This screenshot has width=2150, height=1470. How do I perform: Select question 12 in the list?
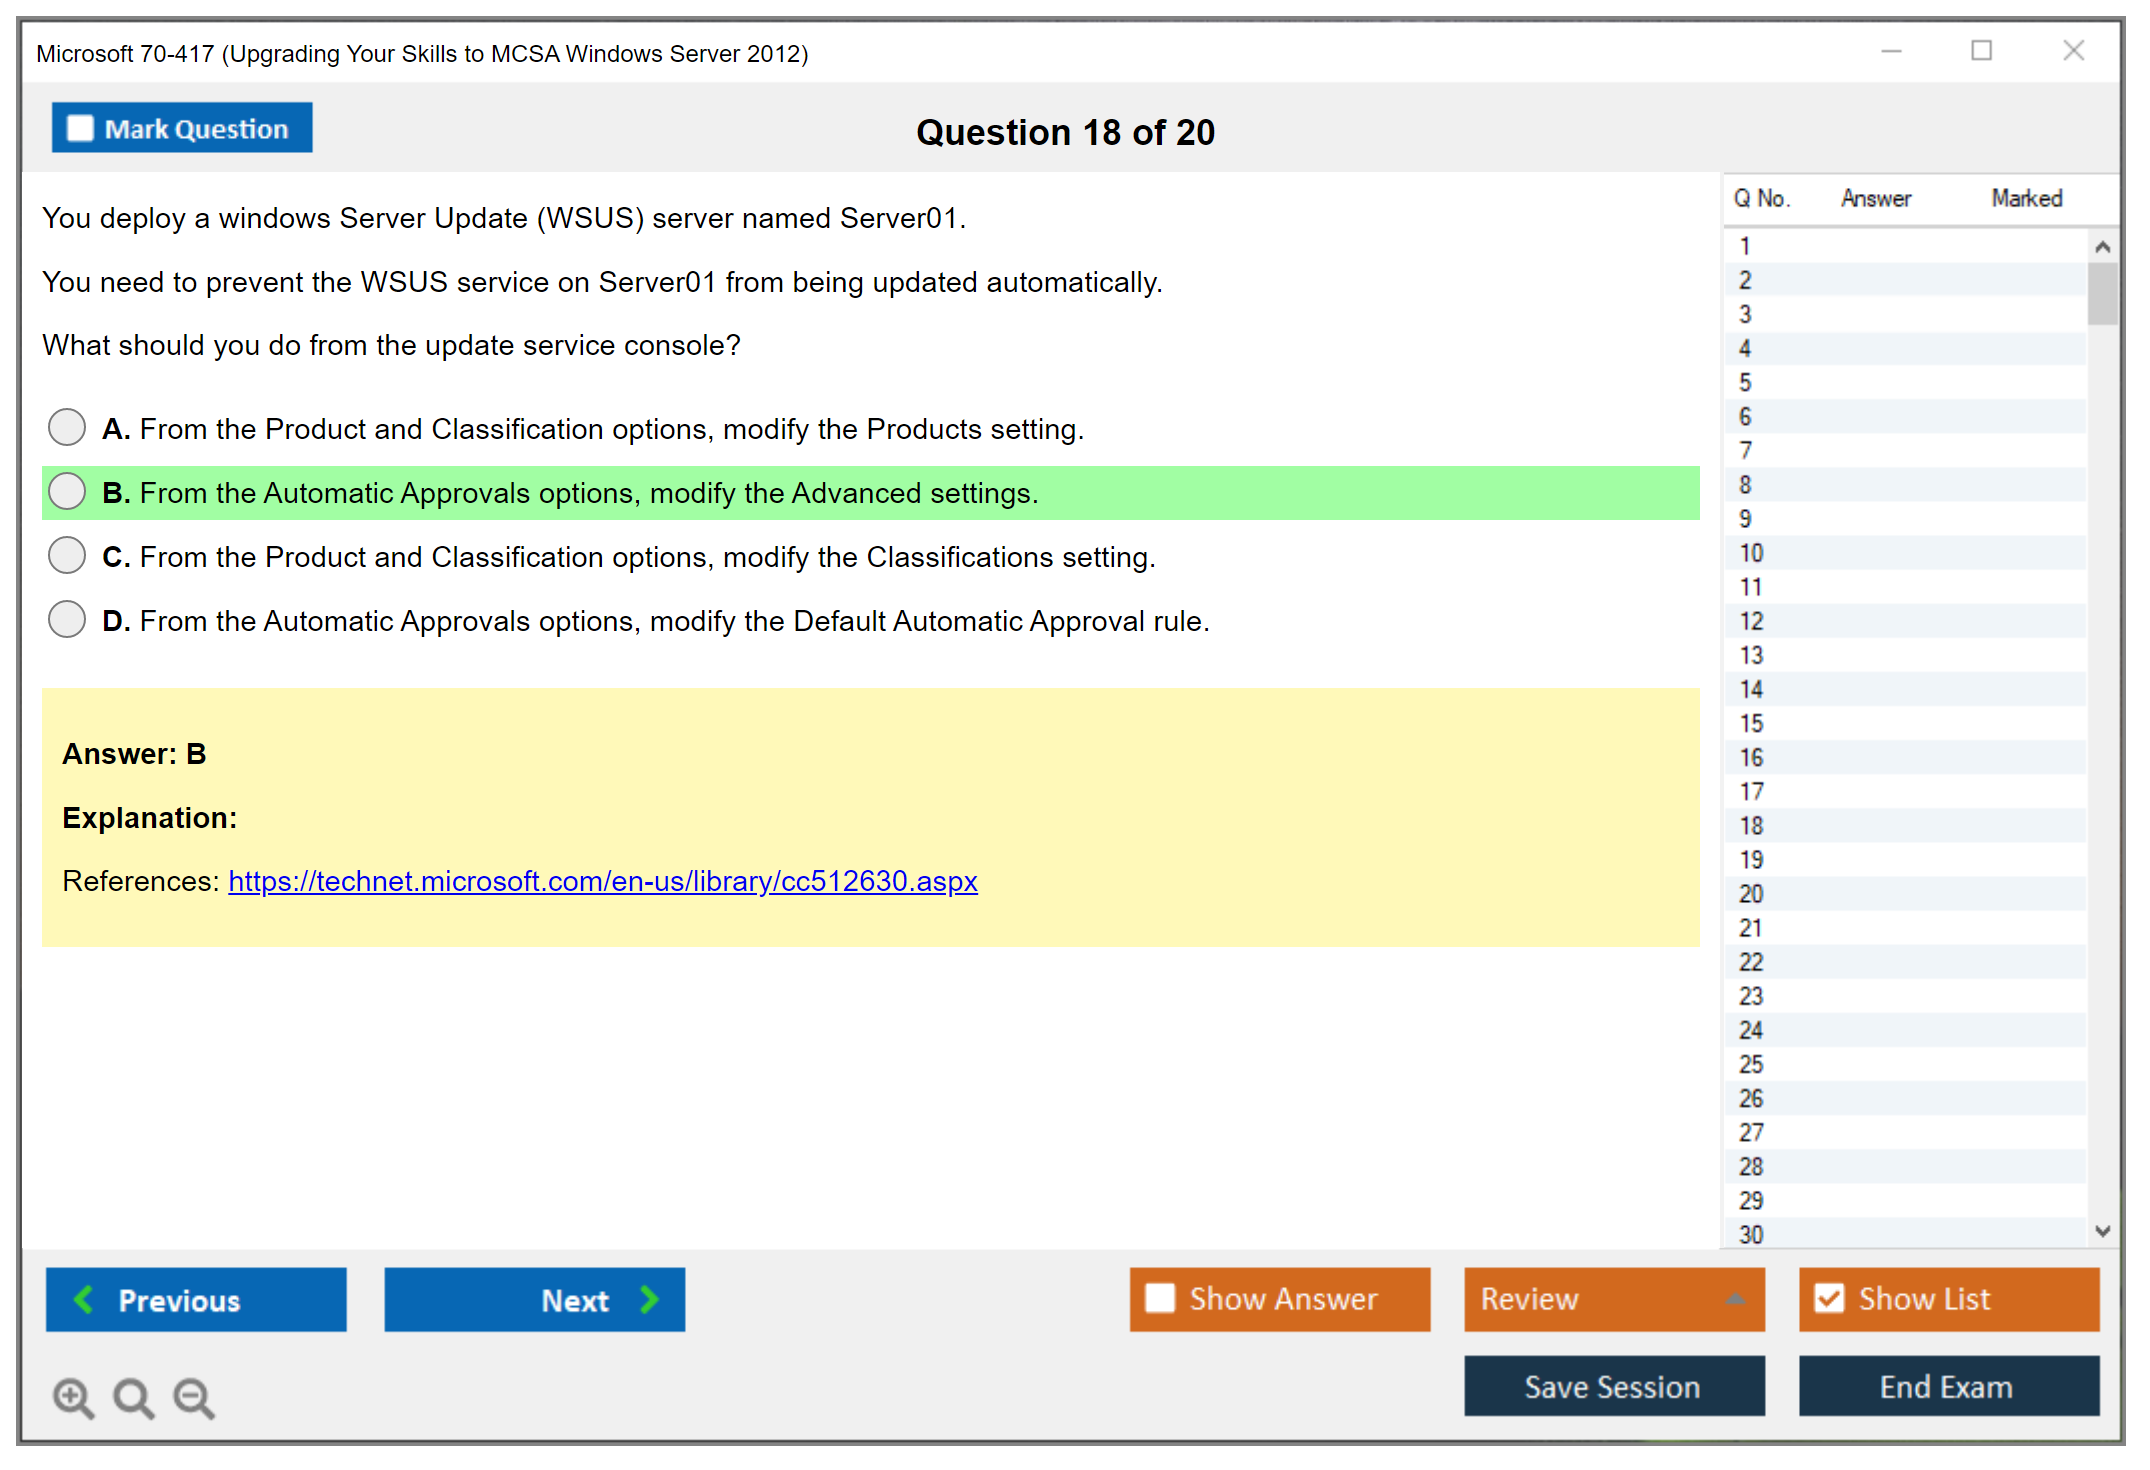(1751, 621)
